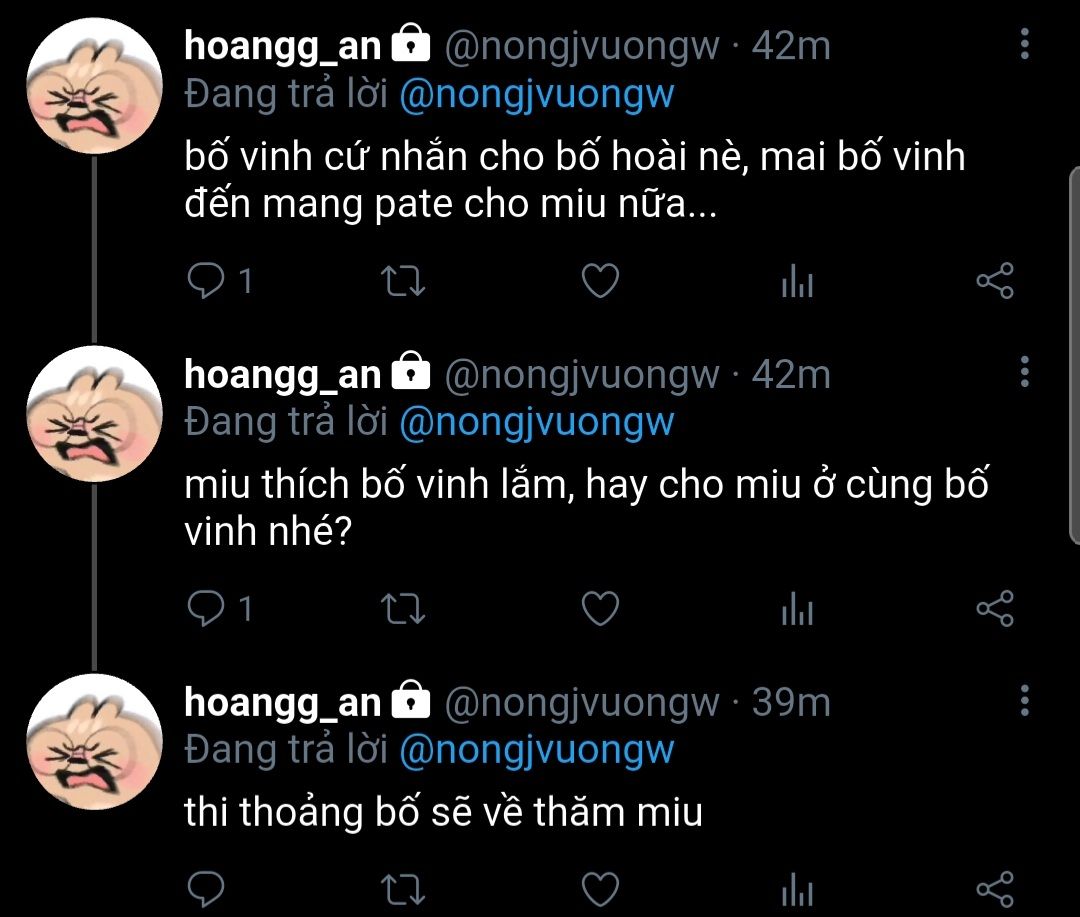The height and width of the screenshot is (917, 1080).
Task: Retweet the second tweet in thread
Action: 403,609
